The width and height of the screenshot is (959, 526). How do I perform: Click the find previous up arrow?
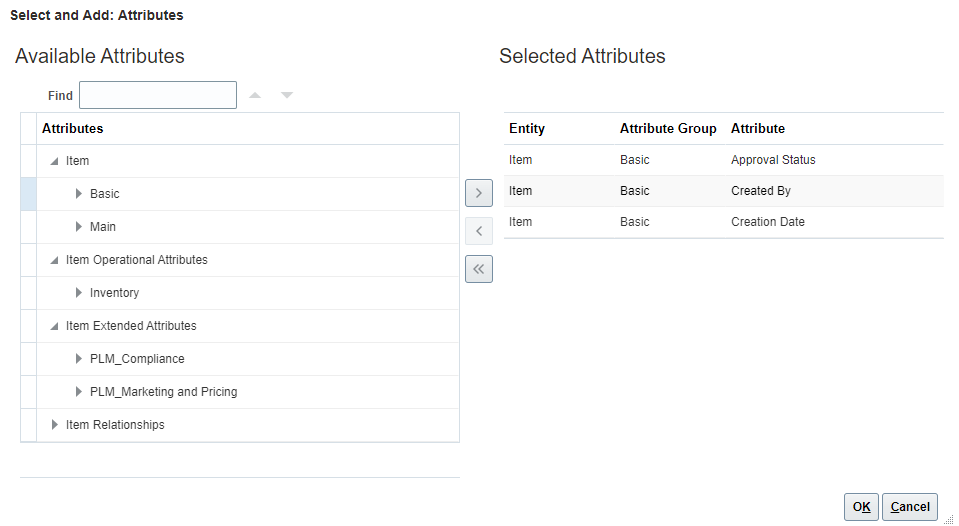tap(255, 96)
